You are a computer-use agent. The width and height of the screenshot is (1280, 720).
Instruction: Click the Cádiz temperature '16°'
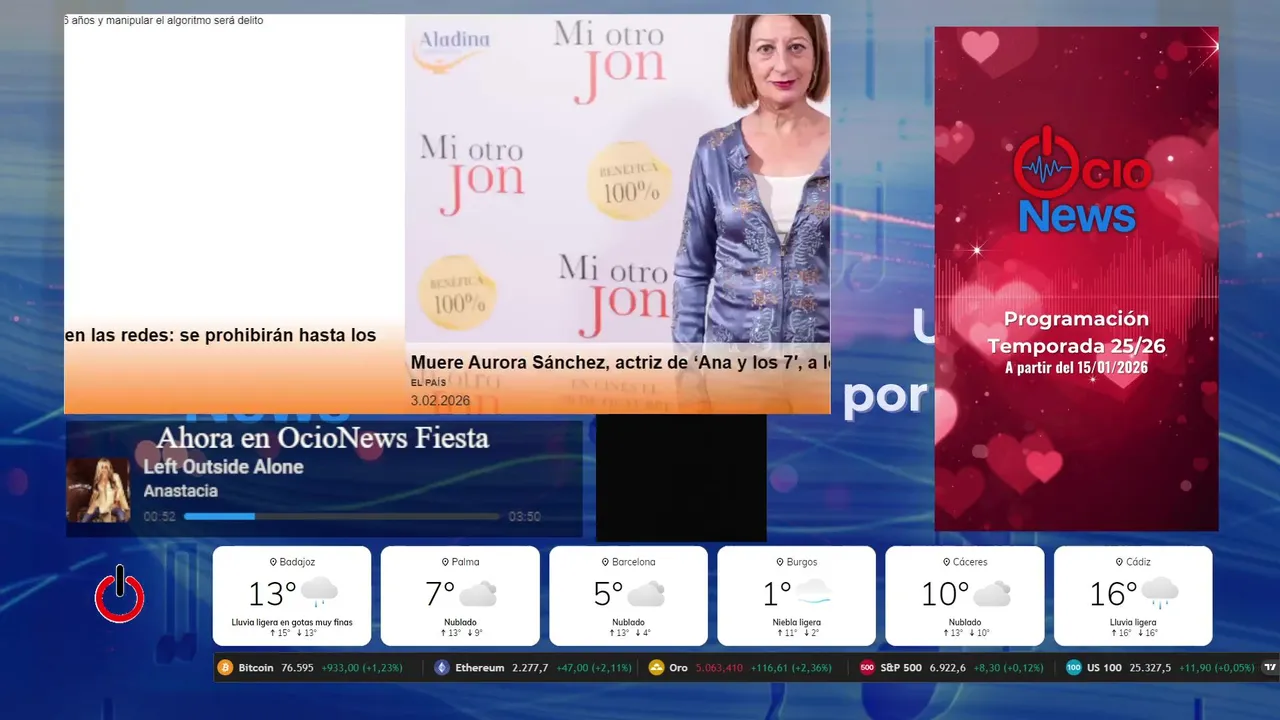(x=1113, y=594)
